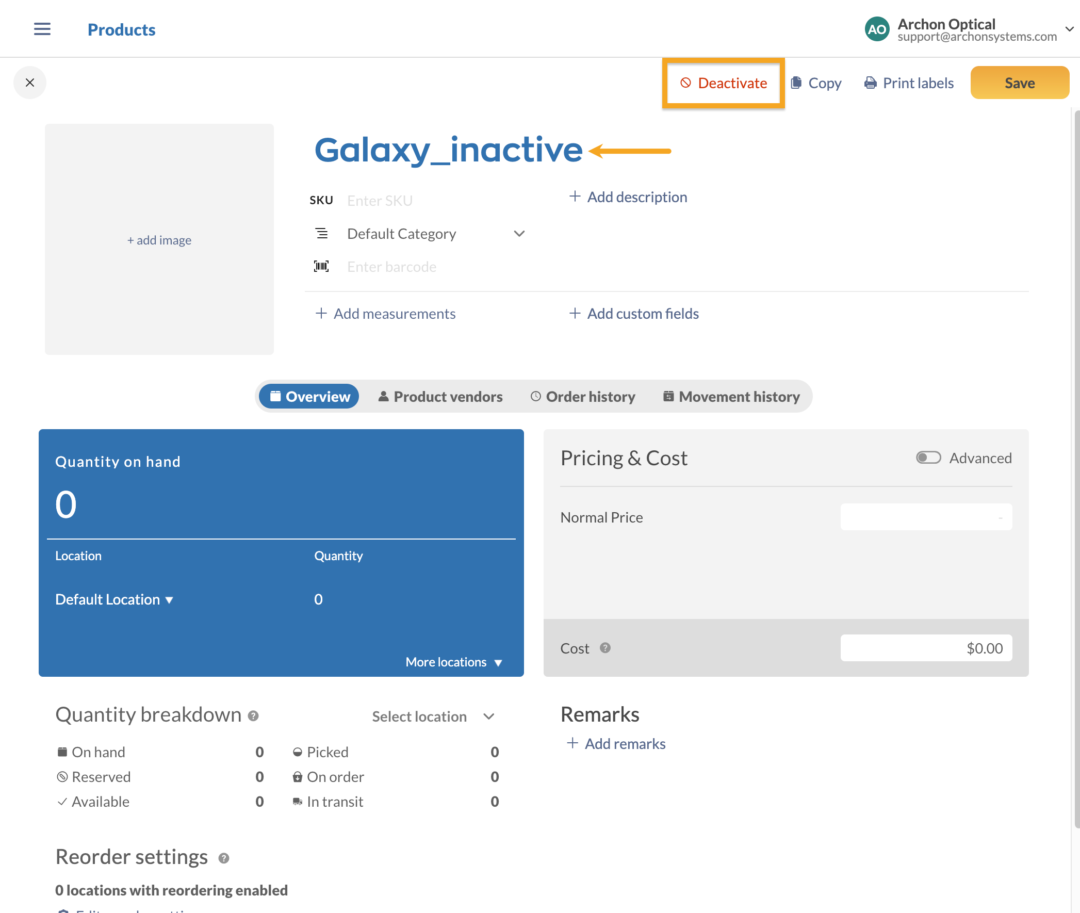Switch to the Order history tab
This screenshot has height=913, width=1080.
tap(583, 396)
